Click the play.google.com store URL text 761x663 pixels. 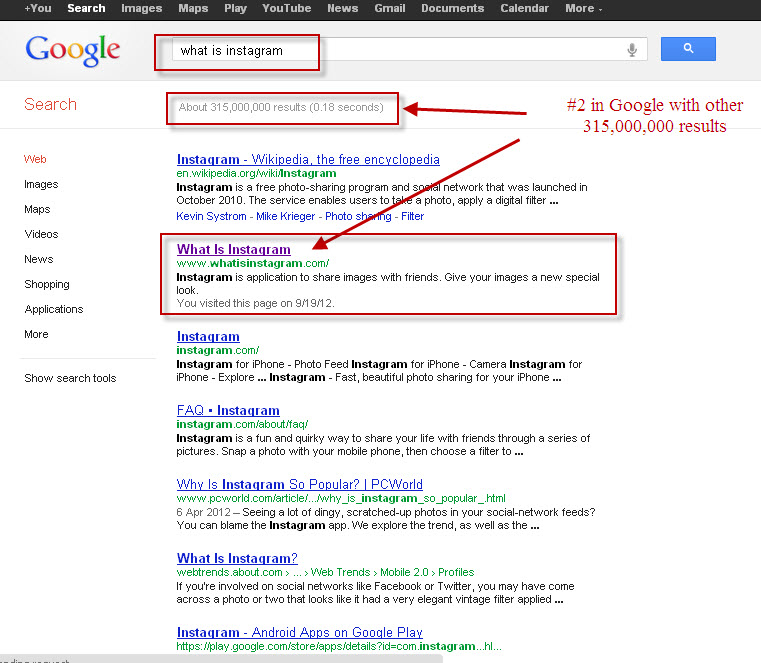pyautogui.click(x=339, y=646)
